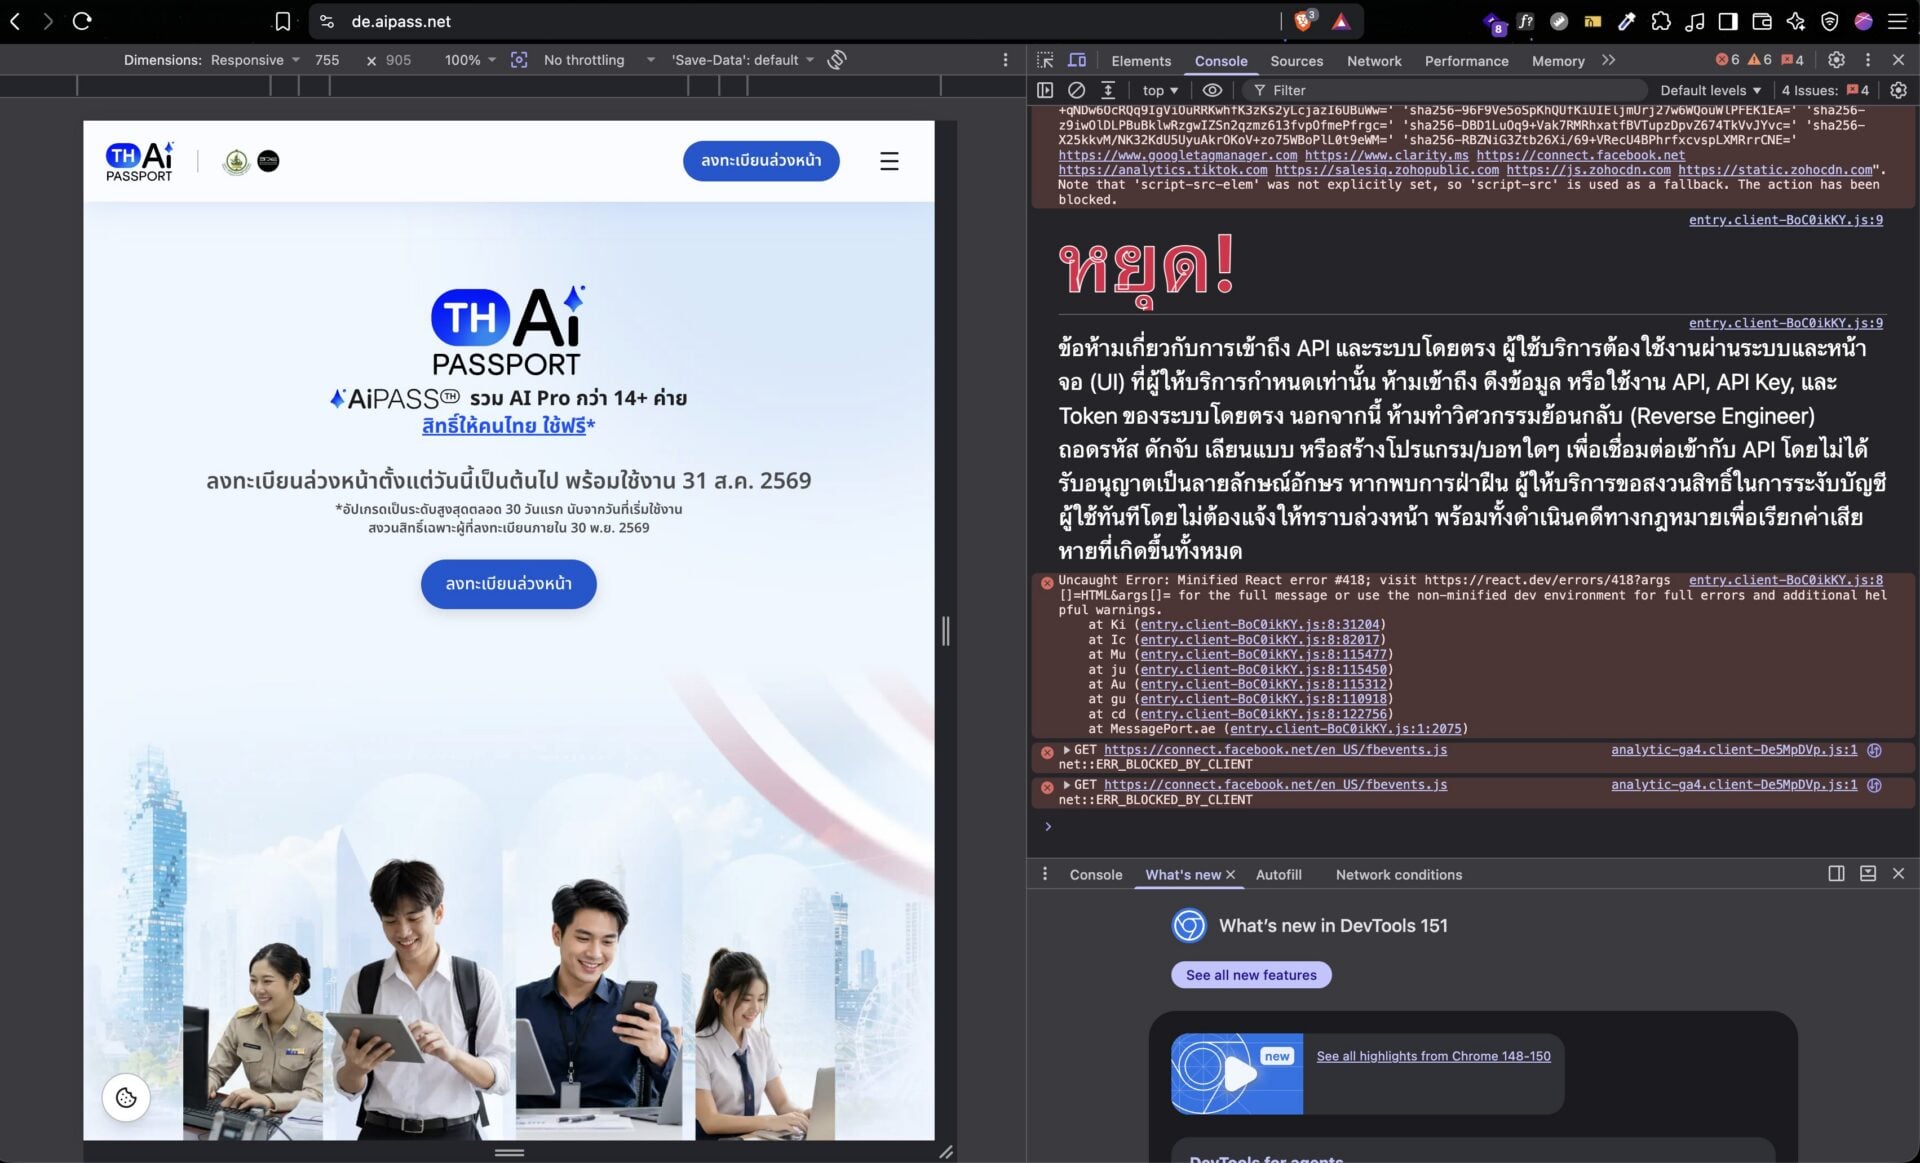Open the 'Save-Data': default dropdown
The width and height of the screenshot is (1920, 1163).
pyautogui.click(x=742, y=60)
